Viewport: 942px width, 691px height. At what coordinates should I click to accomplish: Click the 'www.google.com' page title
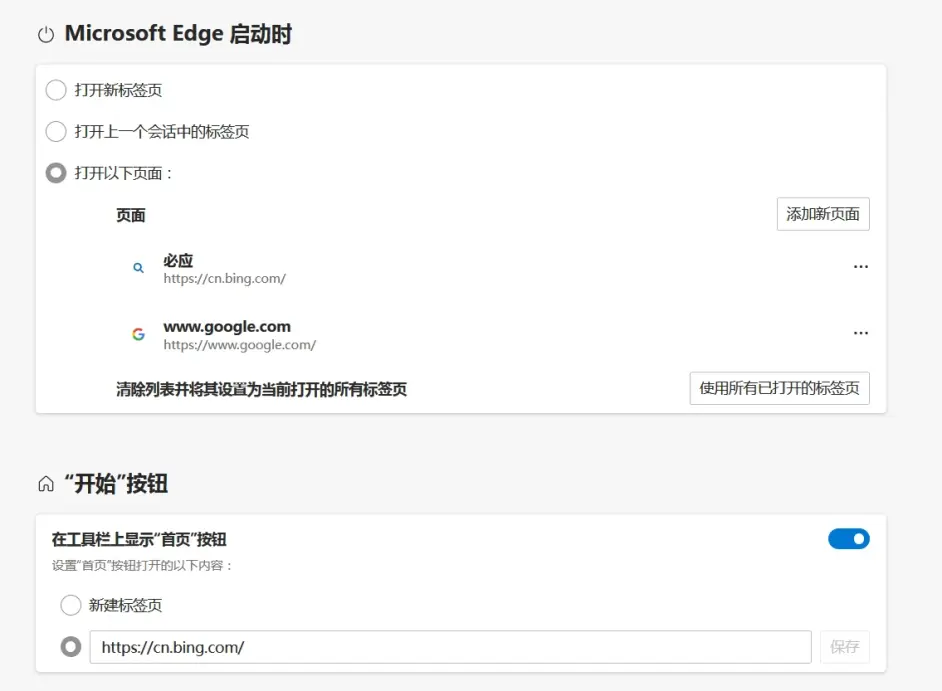coord(227,326)
